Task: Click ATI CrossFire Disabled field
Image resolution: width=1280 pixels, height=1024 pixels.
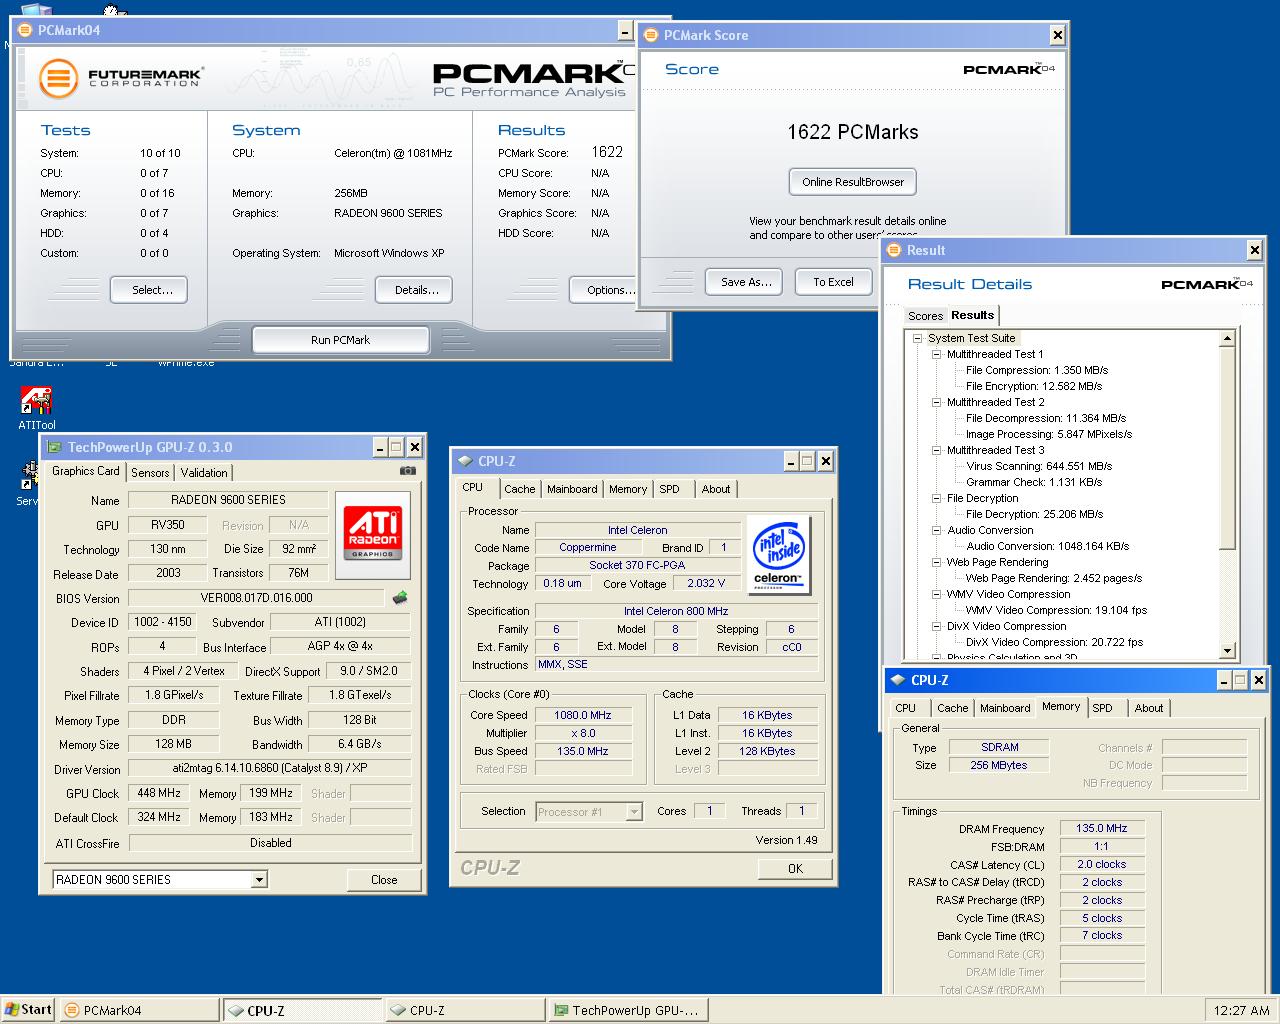Action: [x=270, y=843]
